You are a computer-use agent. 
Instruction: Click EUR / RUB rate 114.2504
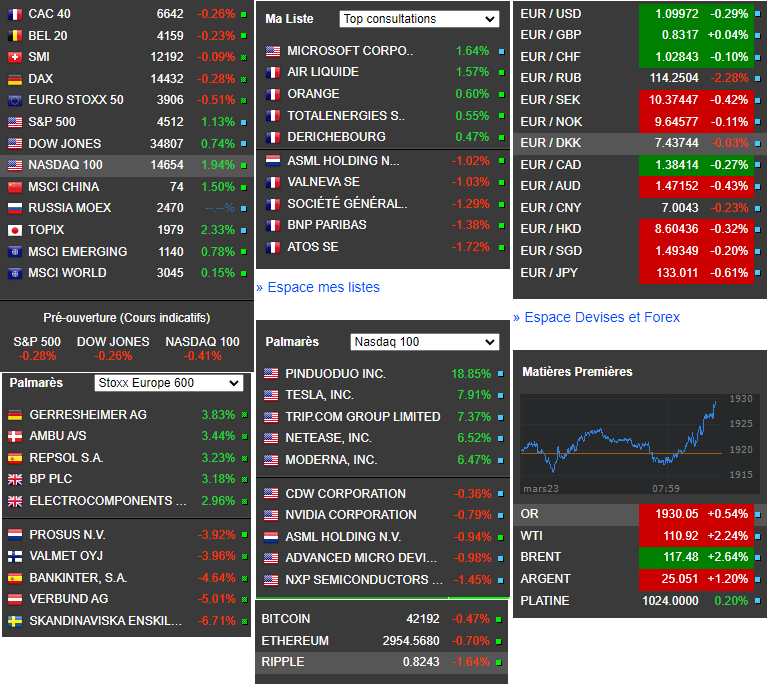[674, 78]
